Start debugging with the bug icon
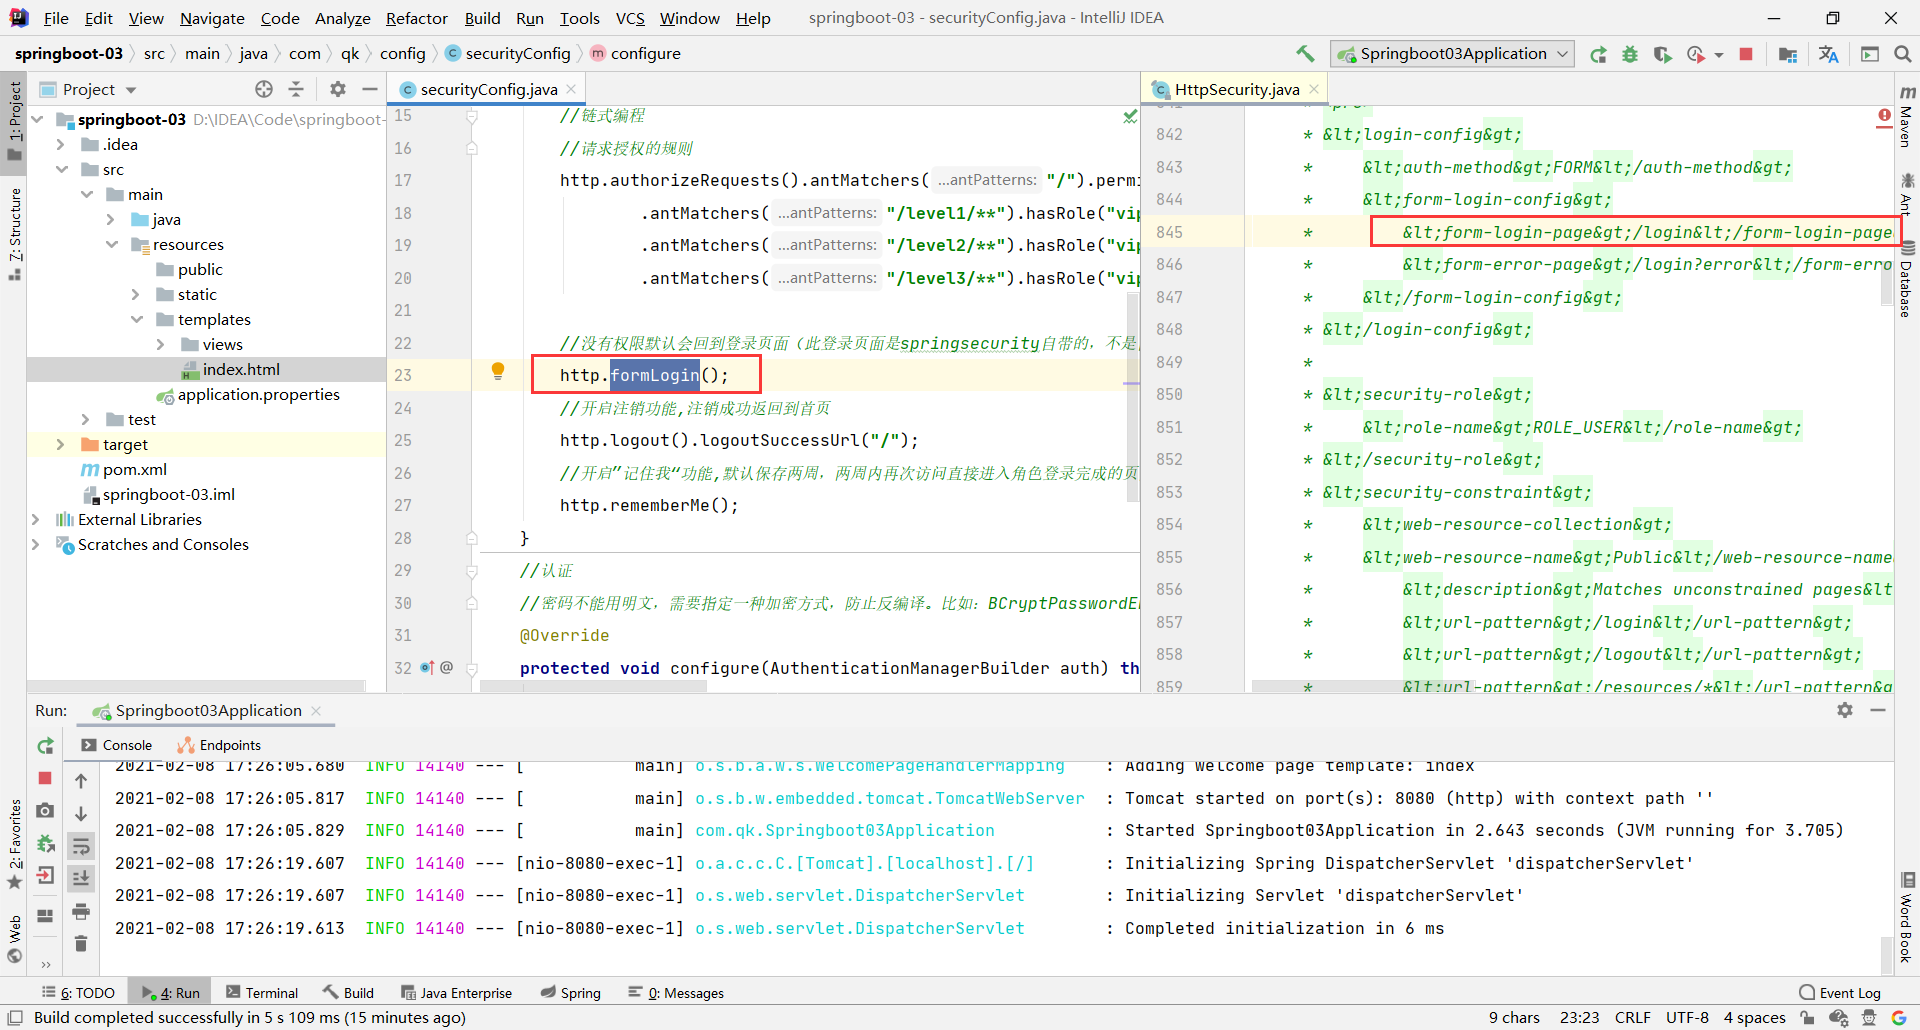This screenshot has width=1920, height=1030. click(x=1630, y=54)
